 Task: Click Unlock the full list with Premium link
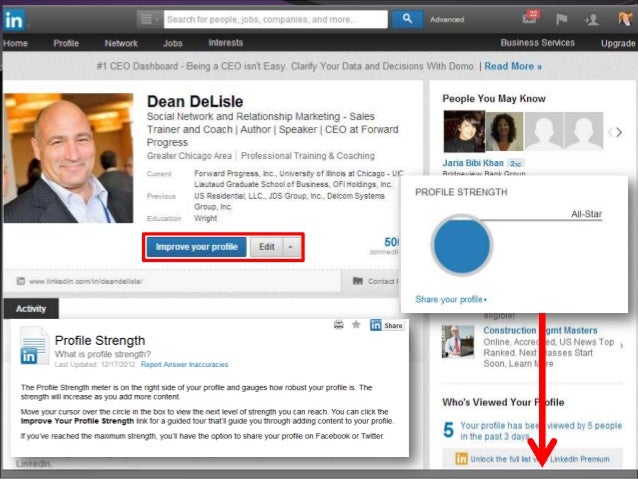click(x=540, y=459)
